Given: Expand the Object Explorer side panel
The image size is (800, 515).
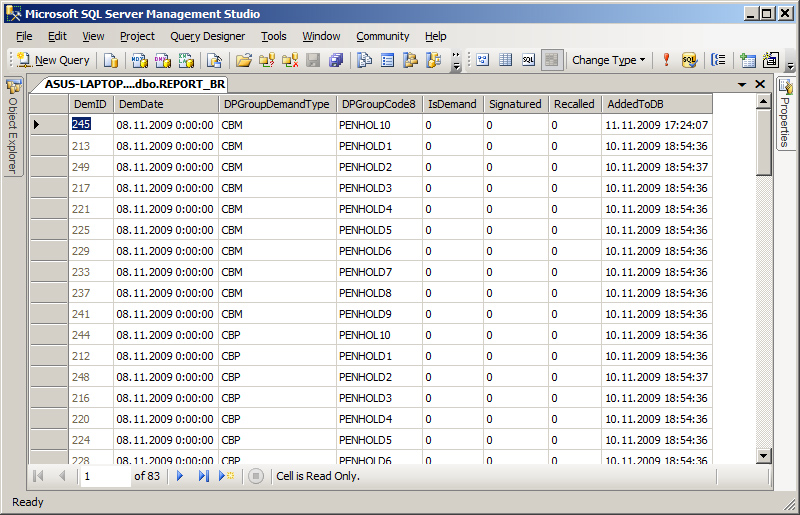Looking at the screenshot, I should [x=13, y=127].
